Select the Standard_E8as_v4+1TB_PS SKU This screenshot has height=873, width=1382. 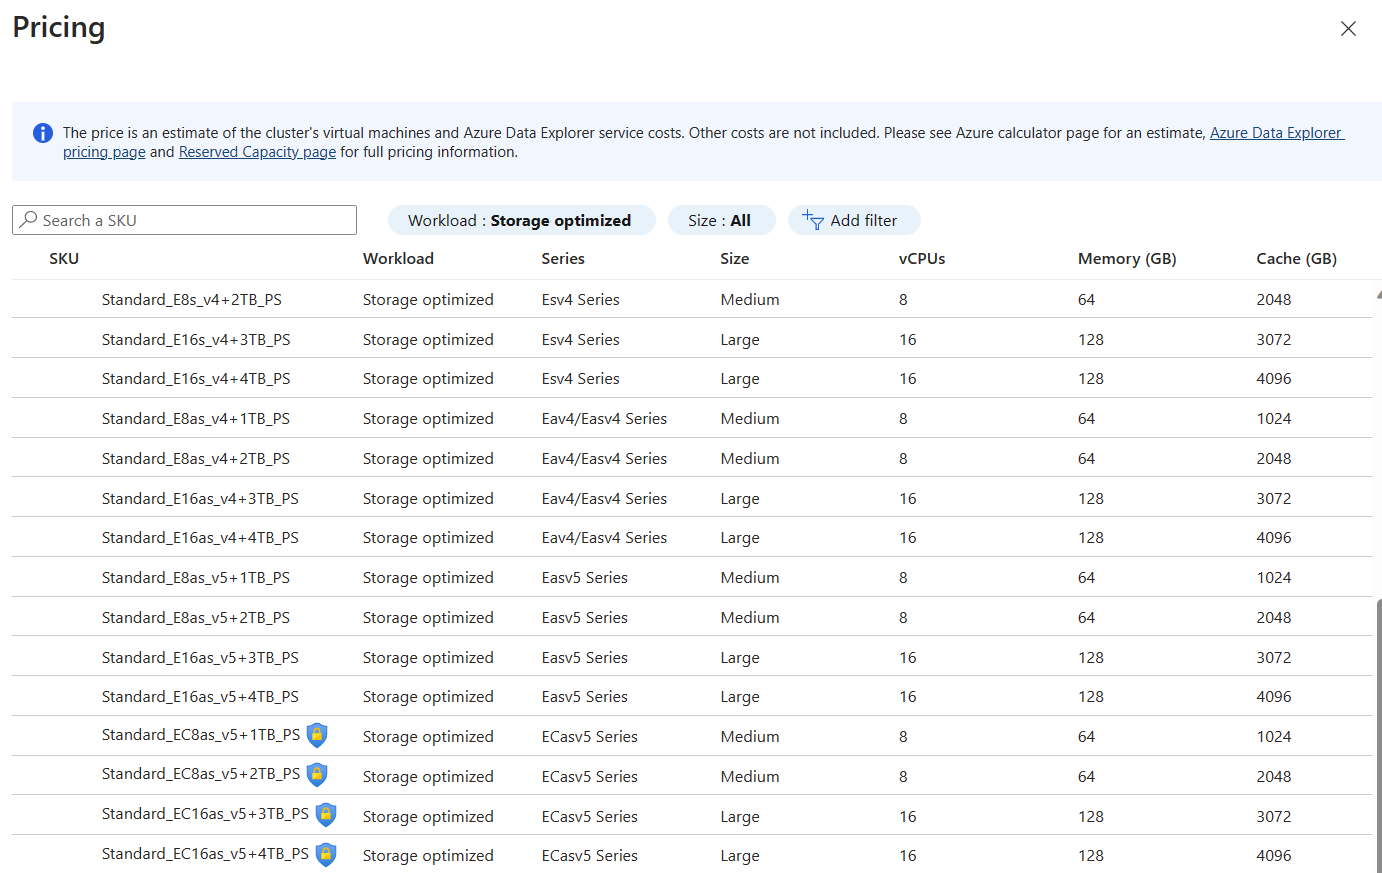[196, 418]
